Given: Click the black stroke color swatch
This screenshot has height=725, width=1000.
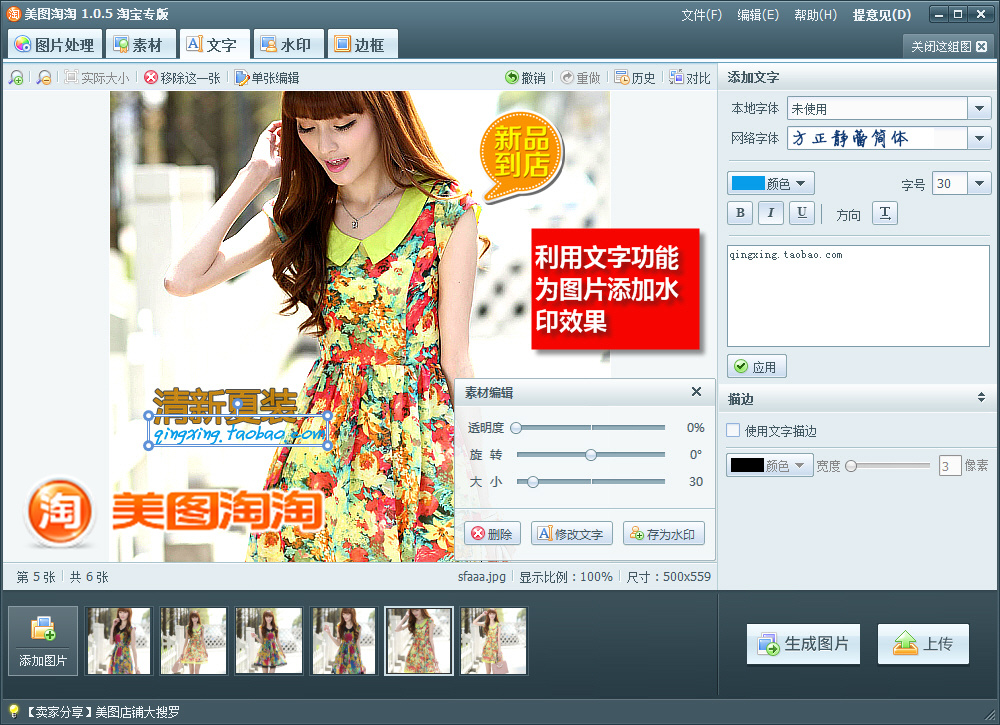Looking at the screenshot, I should click(x=747, y=465).
